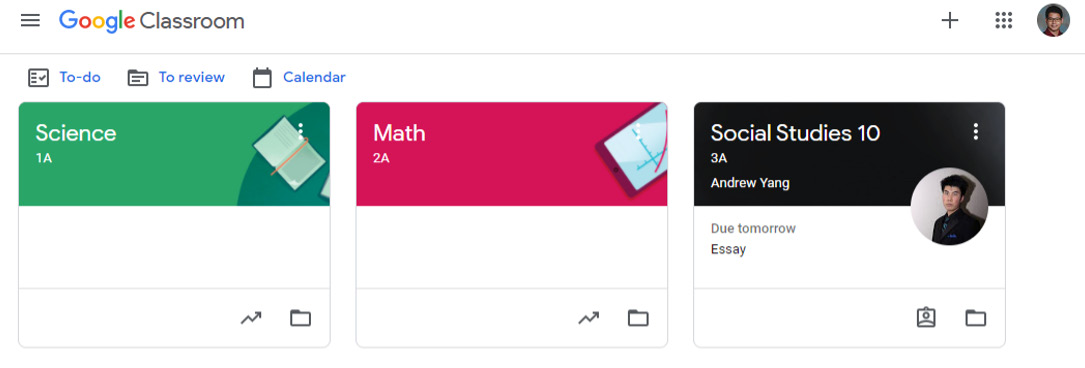Open the Science class title link
1085x368 pixels.
point(76,133)
